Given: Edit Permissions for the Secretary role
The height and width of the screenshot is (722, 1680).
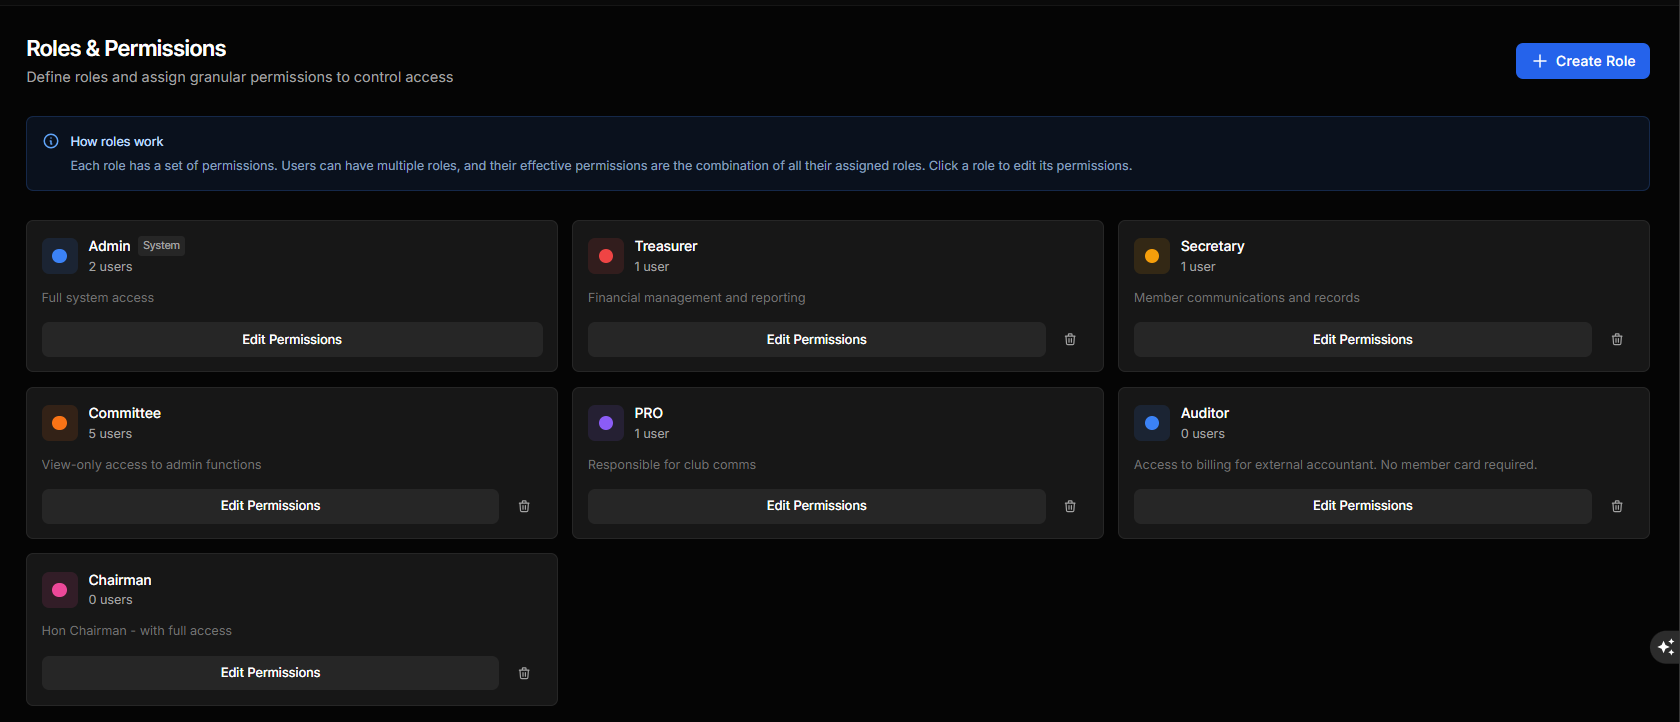Looking at the screenshot, I should [1362, 340].
